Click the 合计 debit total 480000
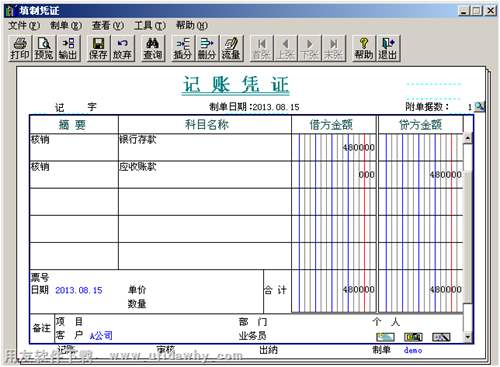The height and width of the screenshot is (367, 500). 358,289
